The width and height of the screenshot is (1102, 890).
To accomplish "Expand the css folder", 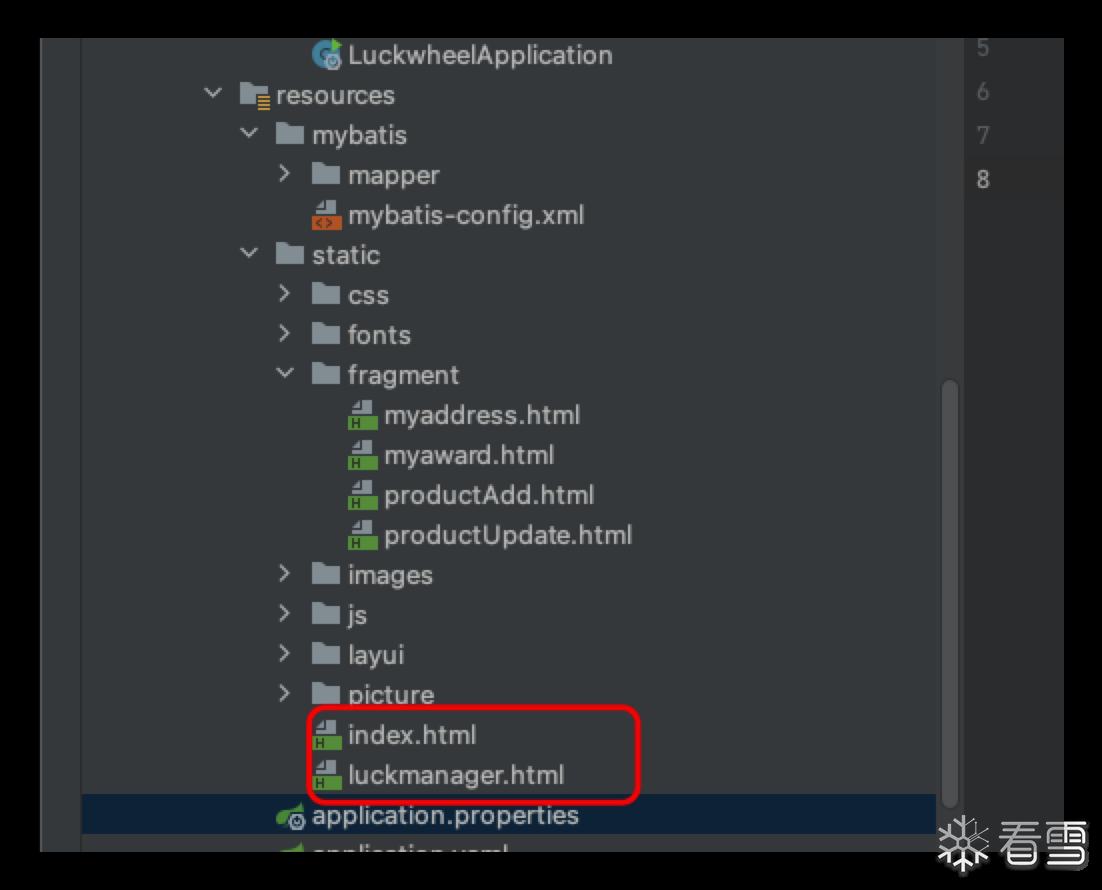I will point(285,294).
